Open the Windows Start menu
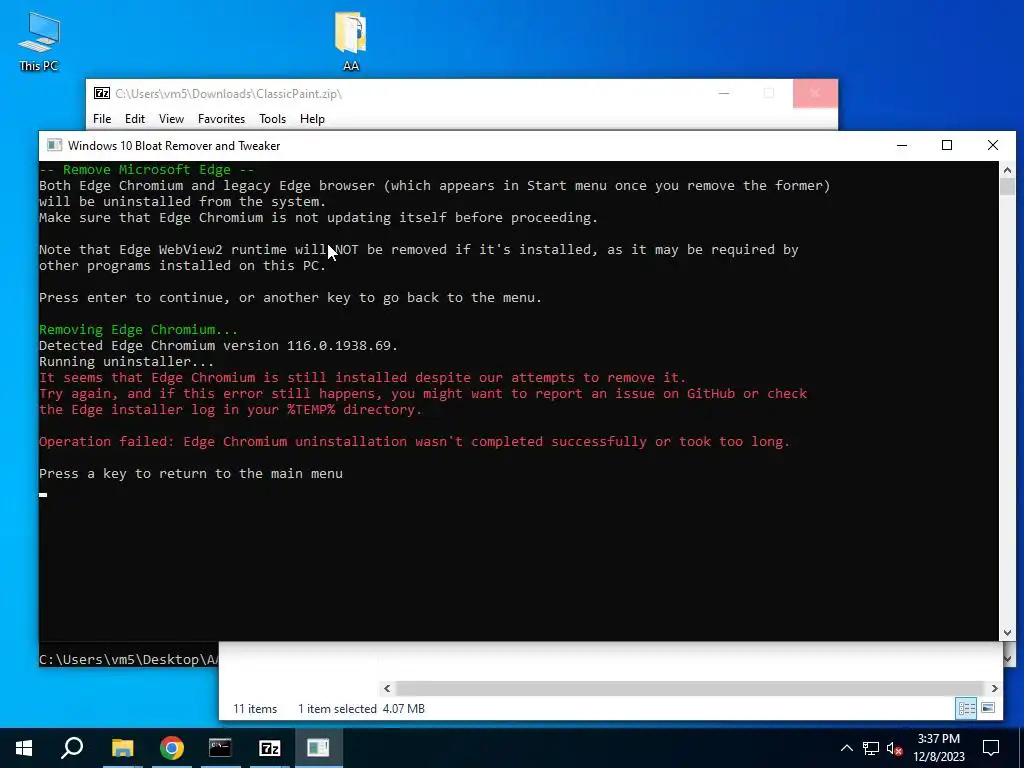1024x768 pixels. [24, 748]
